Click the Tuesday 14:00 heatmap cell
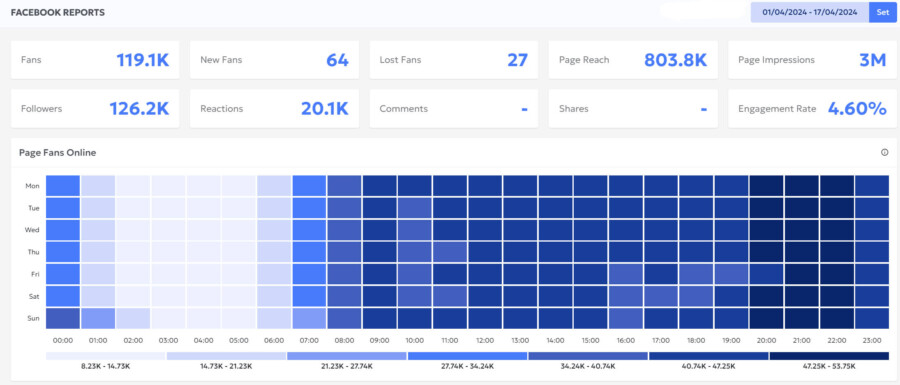Viewport: 900px width, 385px height. click(556, 208)
